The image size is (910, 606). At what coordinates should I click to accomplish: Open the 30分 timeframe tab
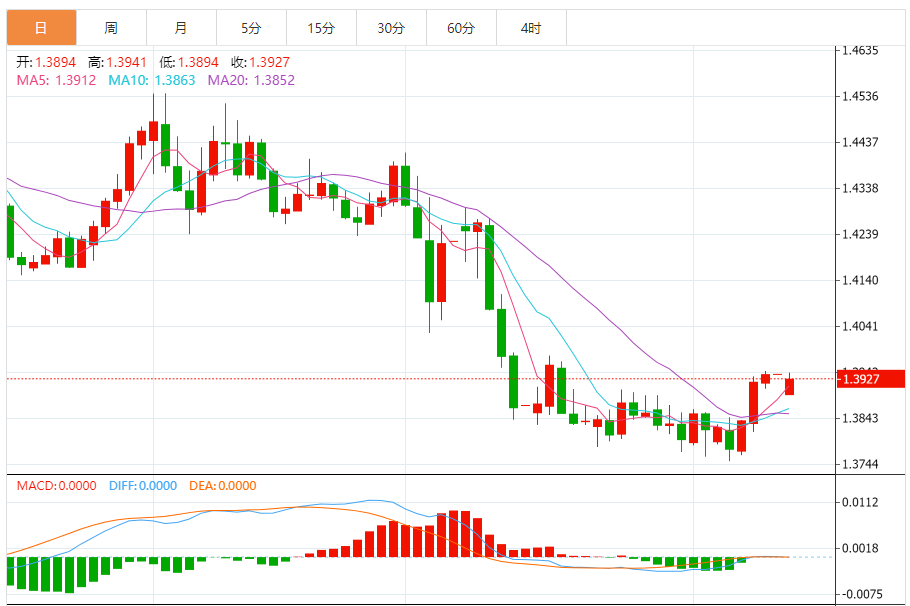point(391,28)
